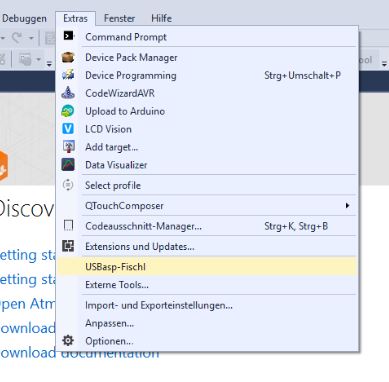Open Codeausschnitt-Manager... entry
Screen dimensions: 389x382
207,226
